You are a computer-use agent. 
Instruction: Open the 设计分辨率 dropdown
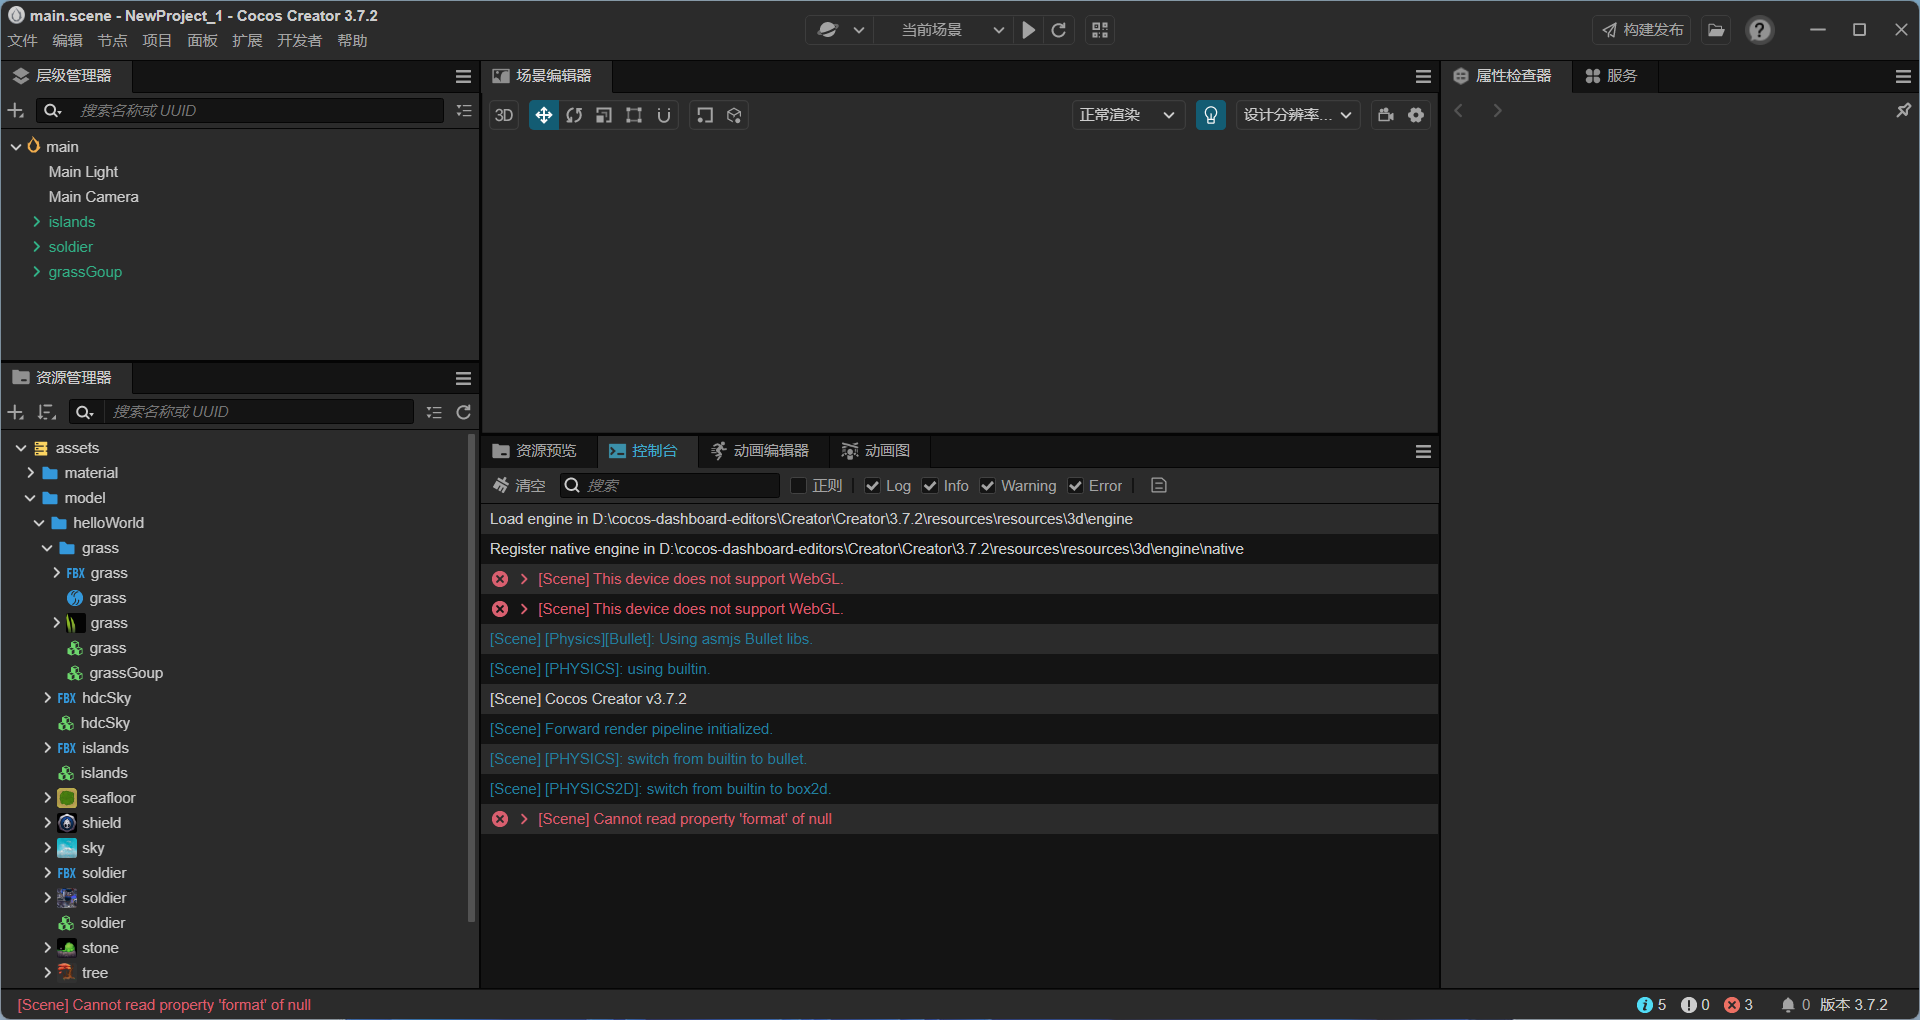(1298, 115)
